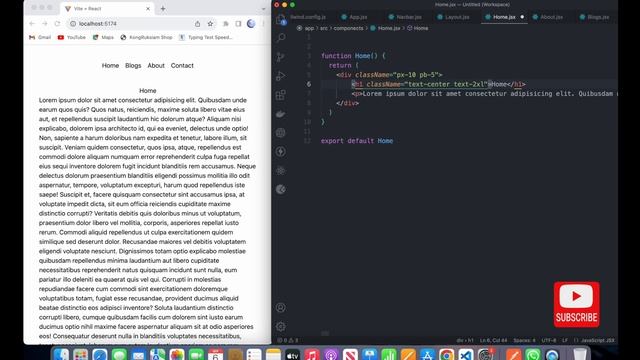Image resolution: width=640 pixels, height=360 pixels.
Task: Open the Extensions view
Action: click(281, 95)
